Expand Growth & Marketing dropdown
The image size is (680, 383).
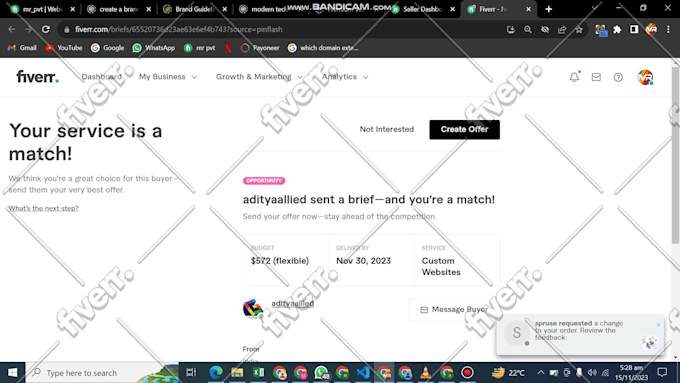(x=259, y=77)
